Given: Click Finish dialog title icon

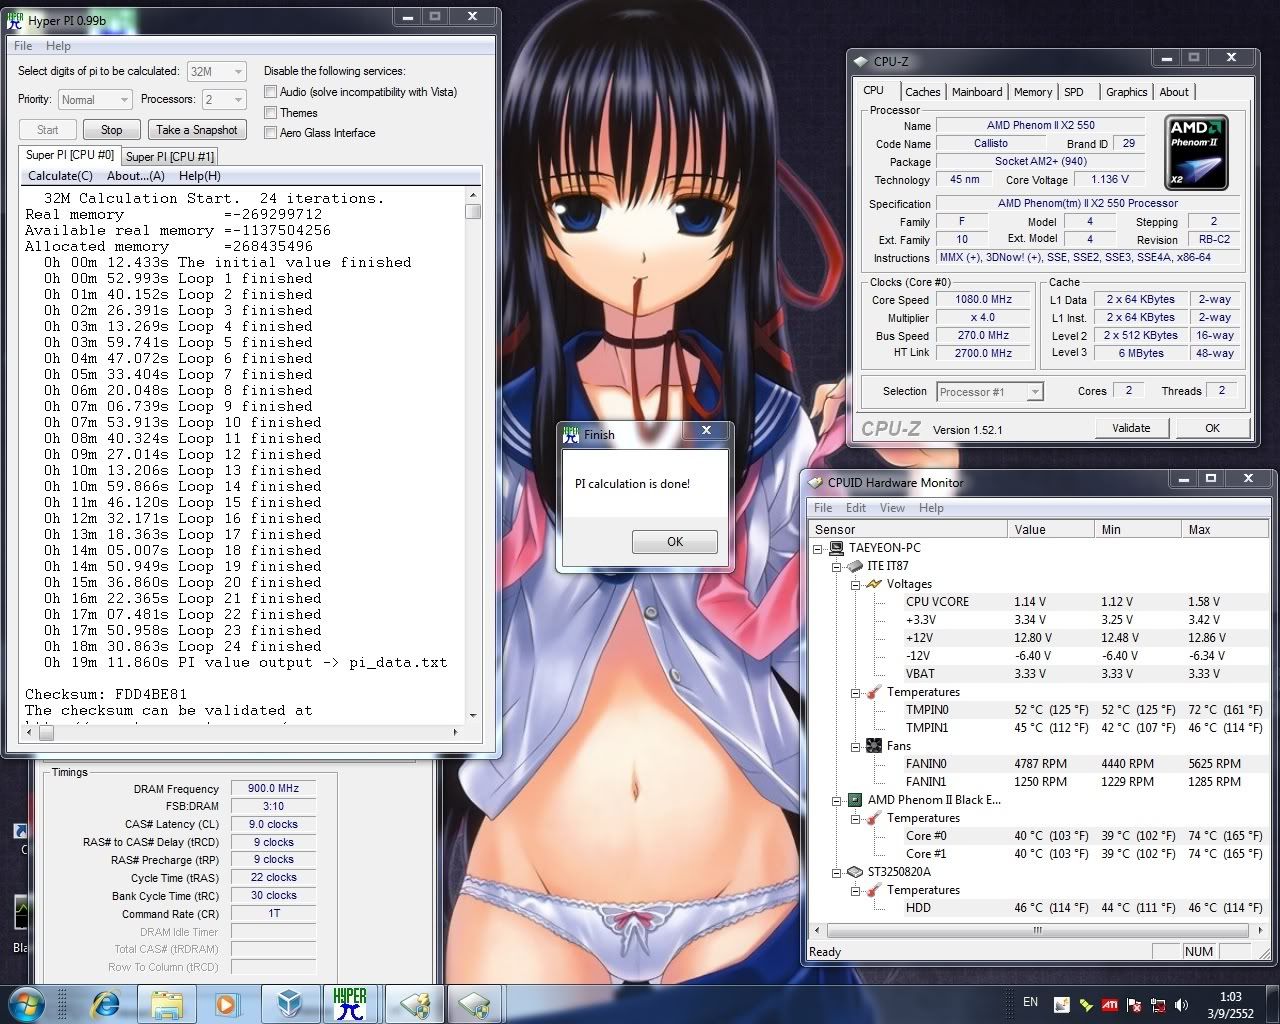Looking at the screenshot, I should [571, 434].
